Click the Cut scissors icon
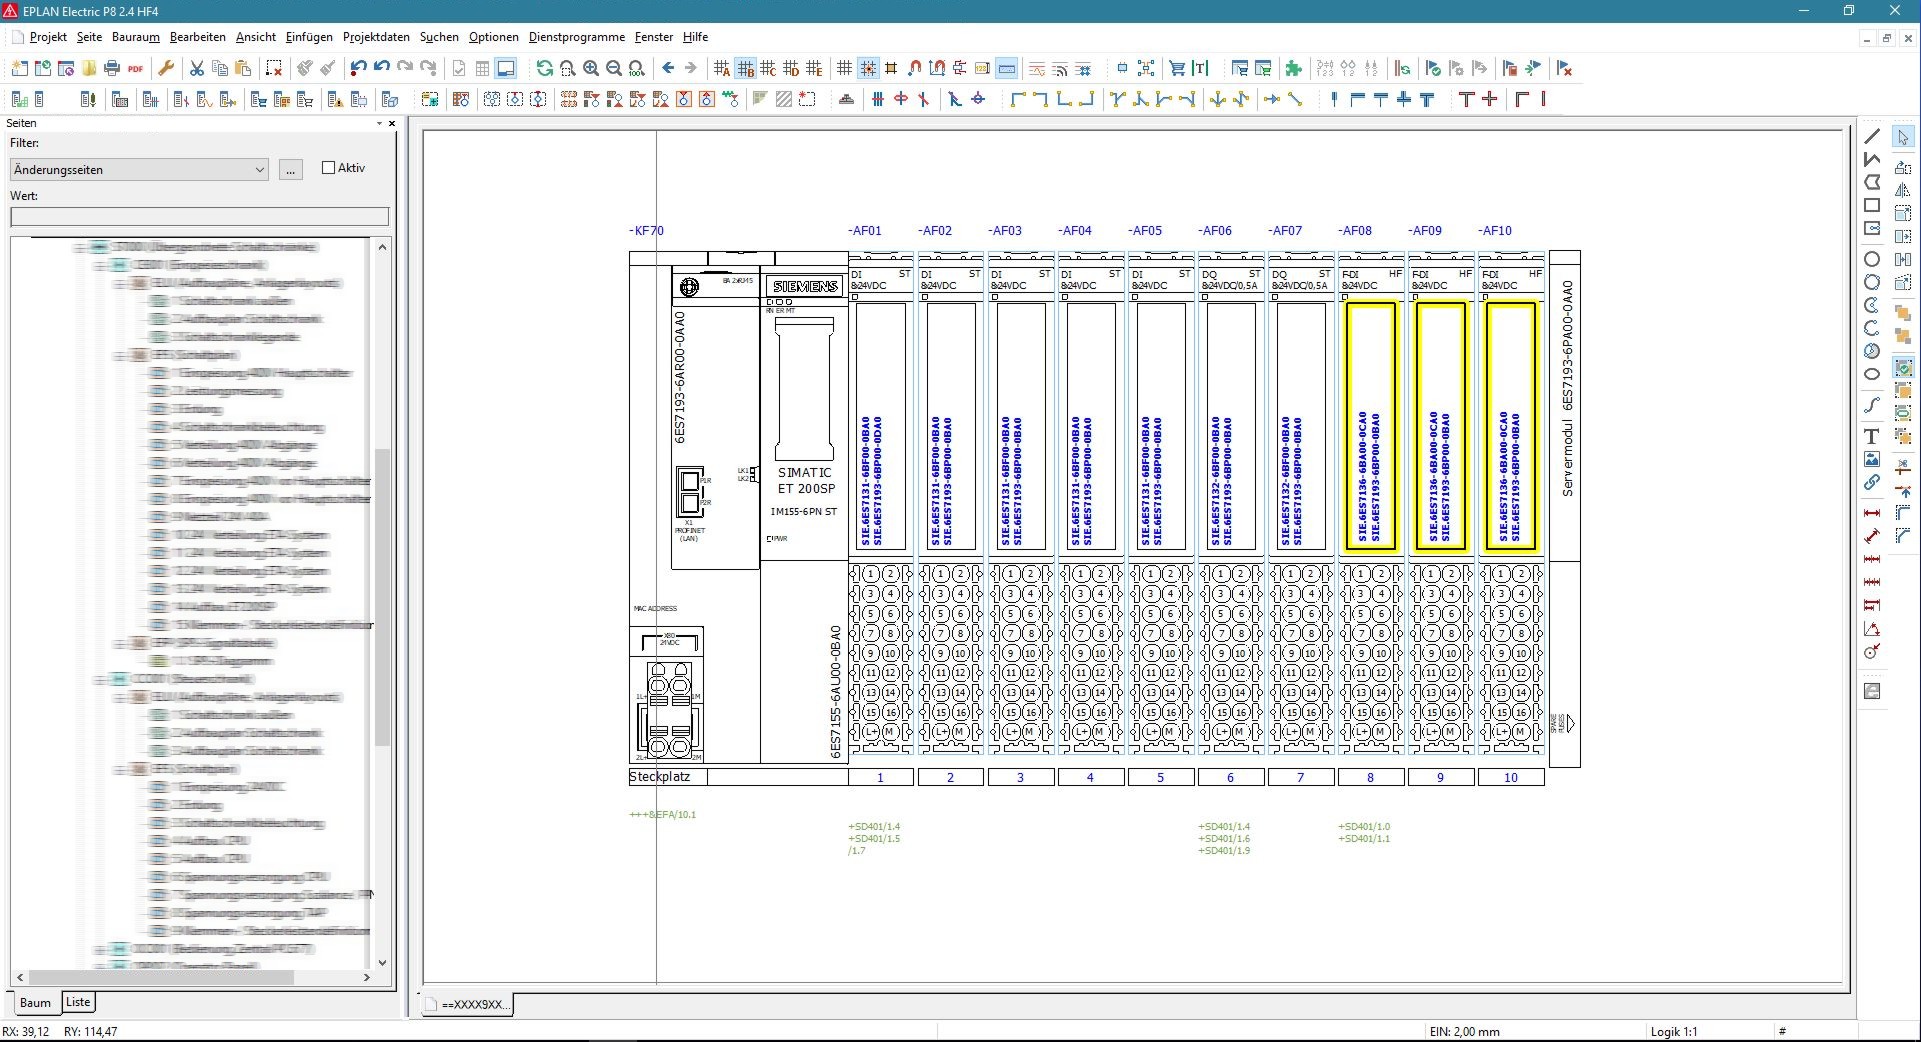Image resolution: width=1921 pixels, height=1042 pixels. point(197,68)
